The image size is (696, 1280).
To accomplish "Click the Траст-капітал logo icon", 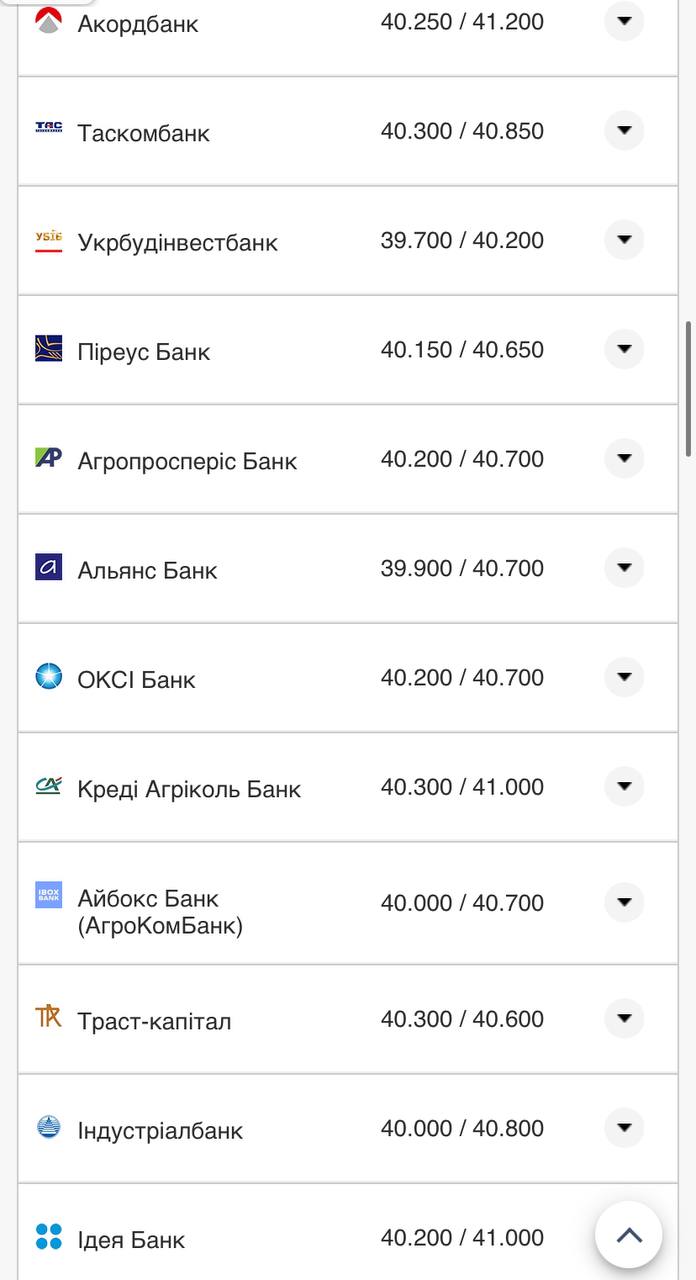I will [48, 1017].
